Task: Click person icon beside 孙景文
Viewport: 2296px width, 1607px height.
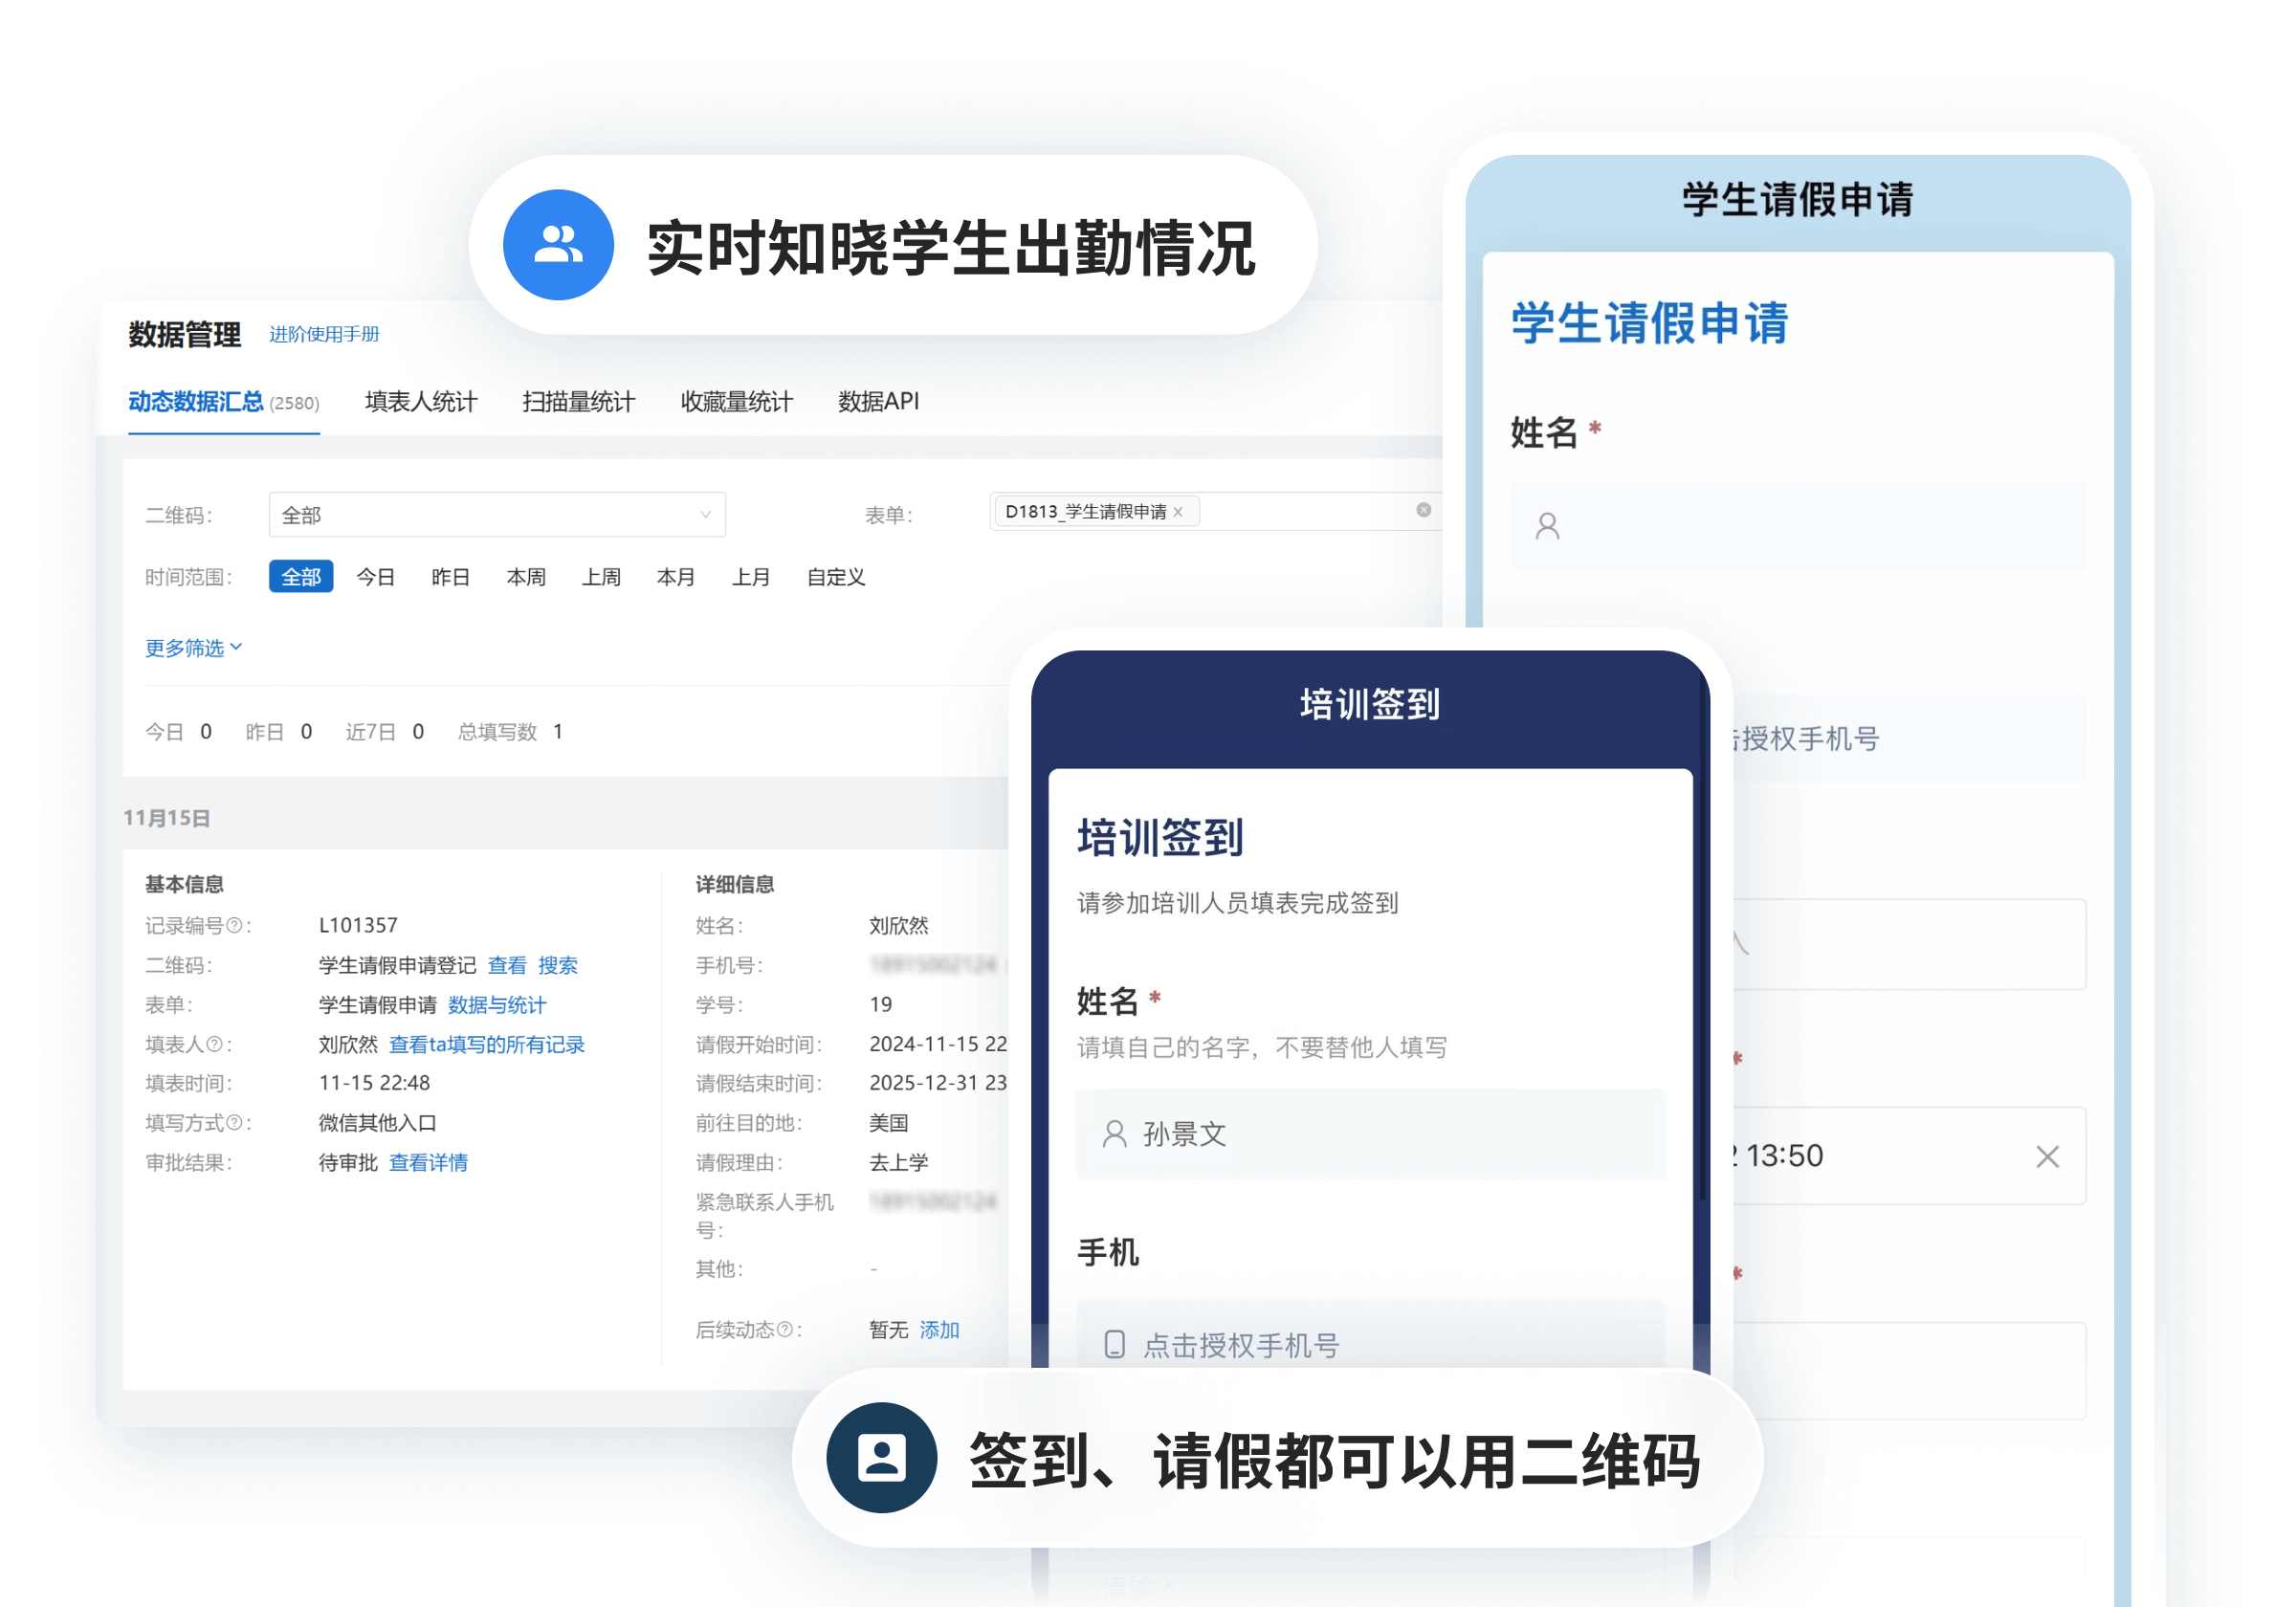Action: 1114,1134
